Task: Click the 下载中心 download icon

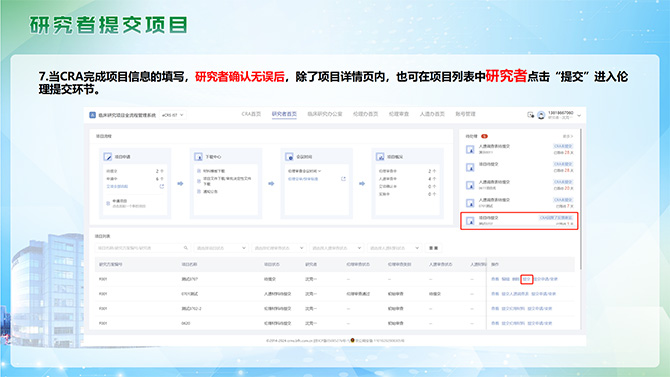Action: (198, 157)
